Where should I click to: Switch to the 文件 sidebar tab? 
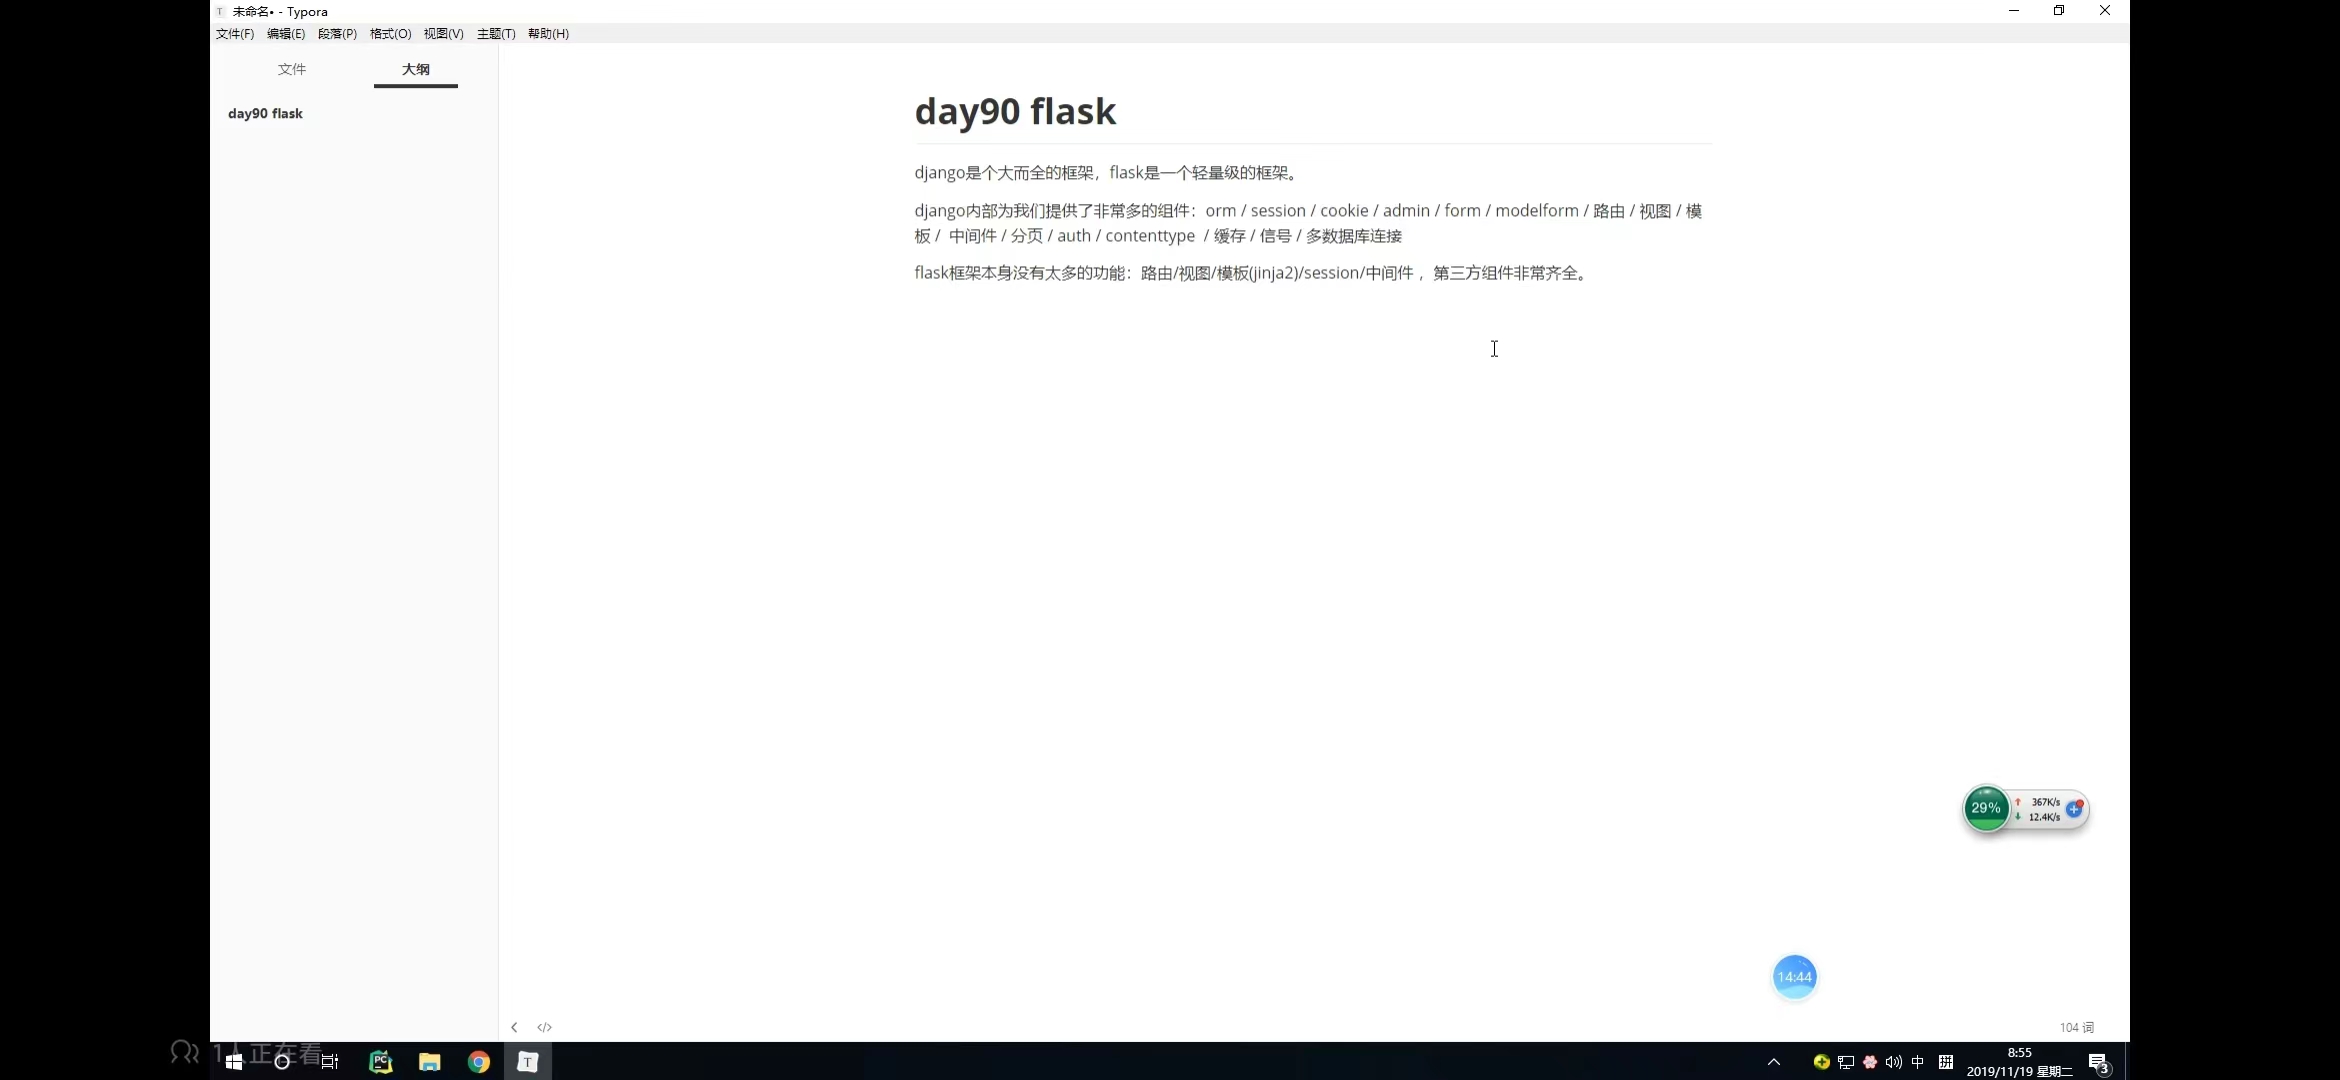coord(292,69)
